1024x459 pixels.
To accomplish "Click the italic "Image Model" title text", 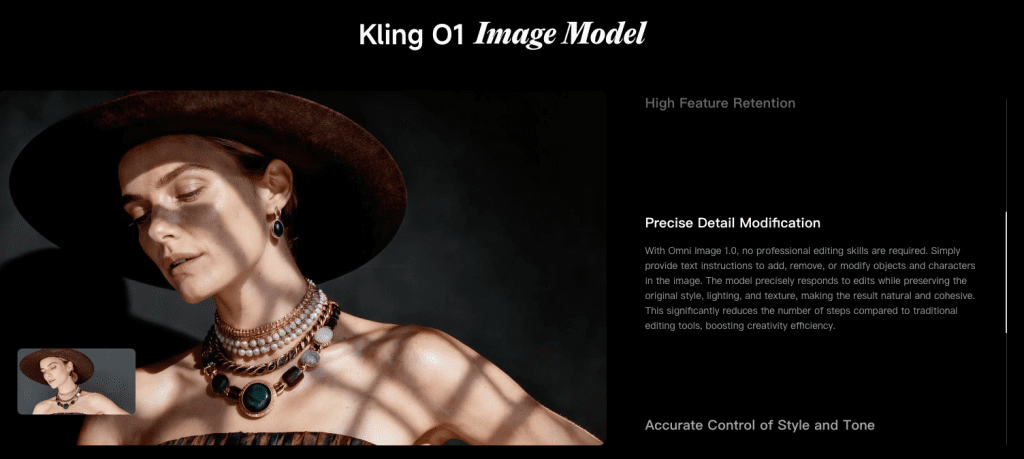I will click(560, 35).
